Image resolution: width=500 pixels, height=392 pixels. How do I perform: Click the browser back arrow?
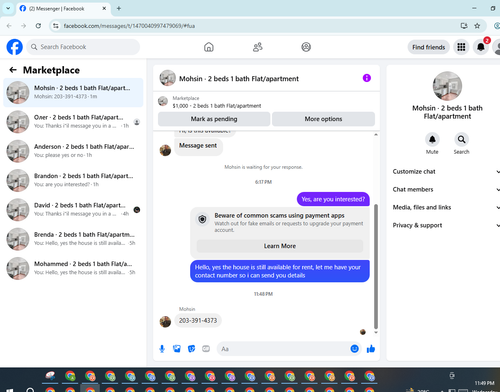coord(9,26)
